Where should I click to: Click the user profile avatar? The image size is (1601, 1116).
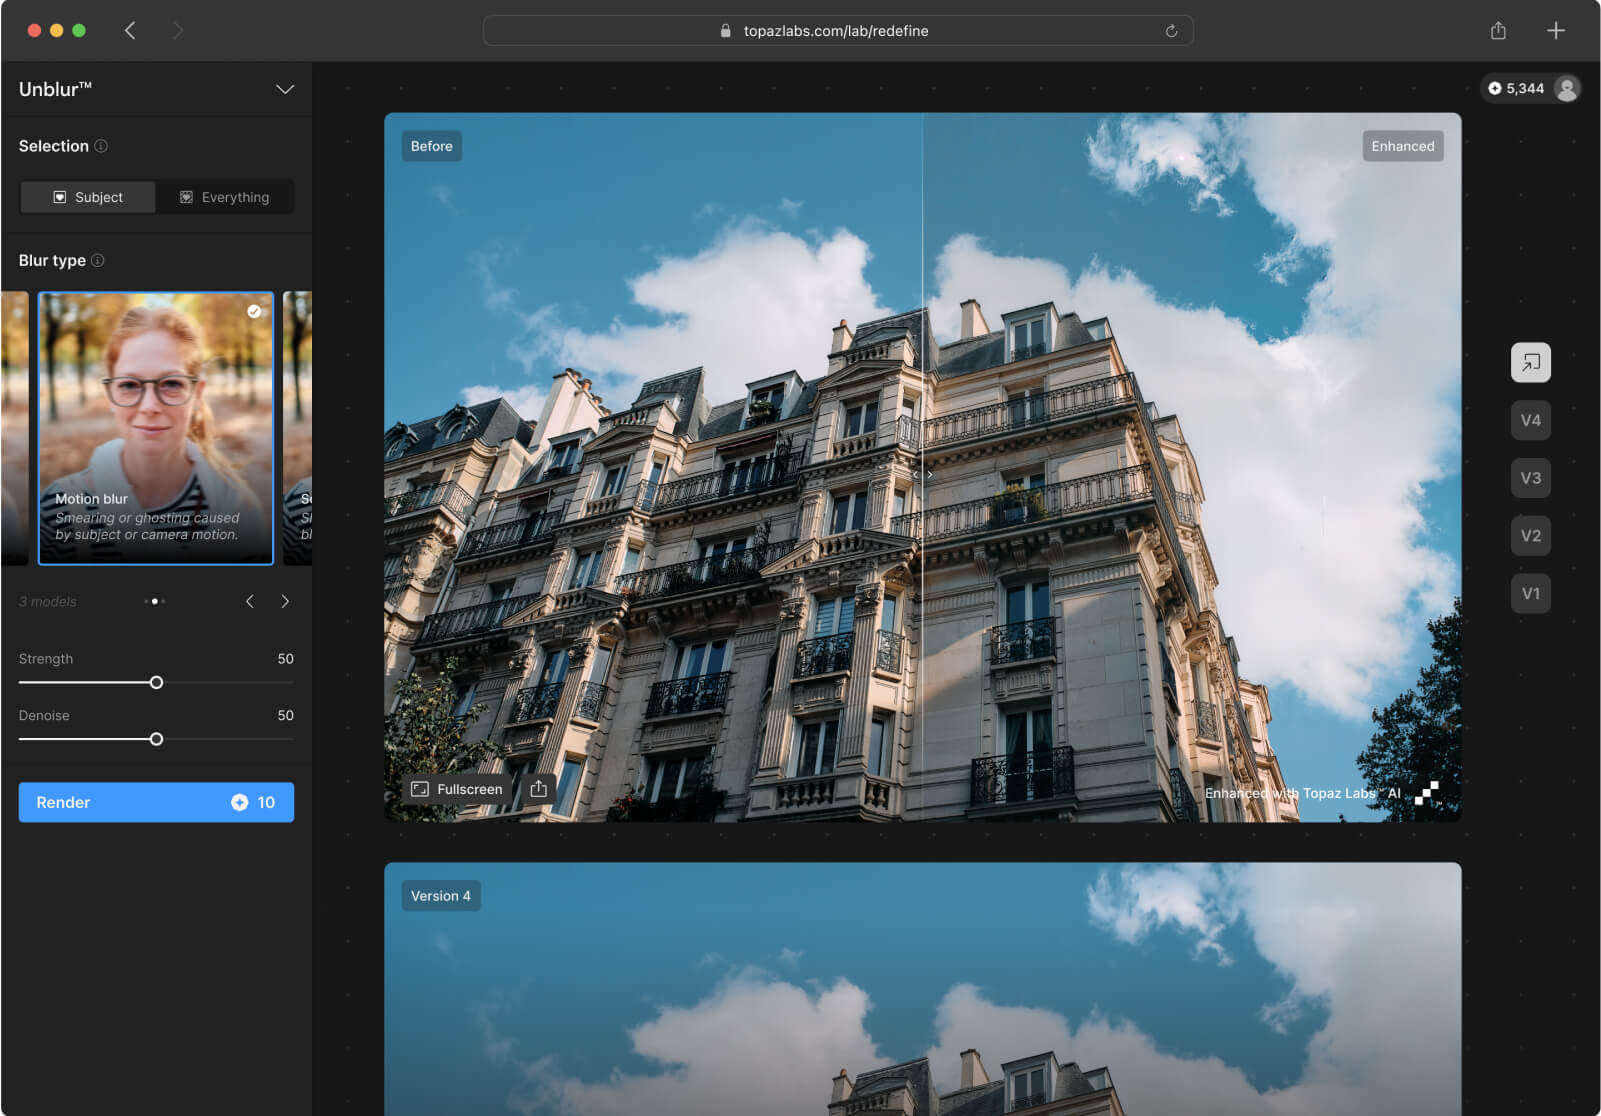pos(1567,89)
